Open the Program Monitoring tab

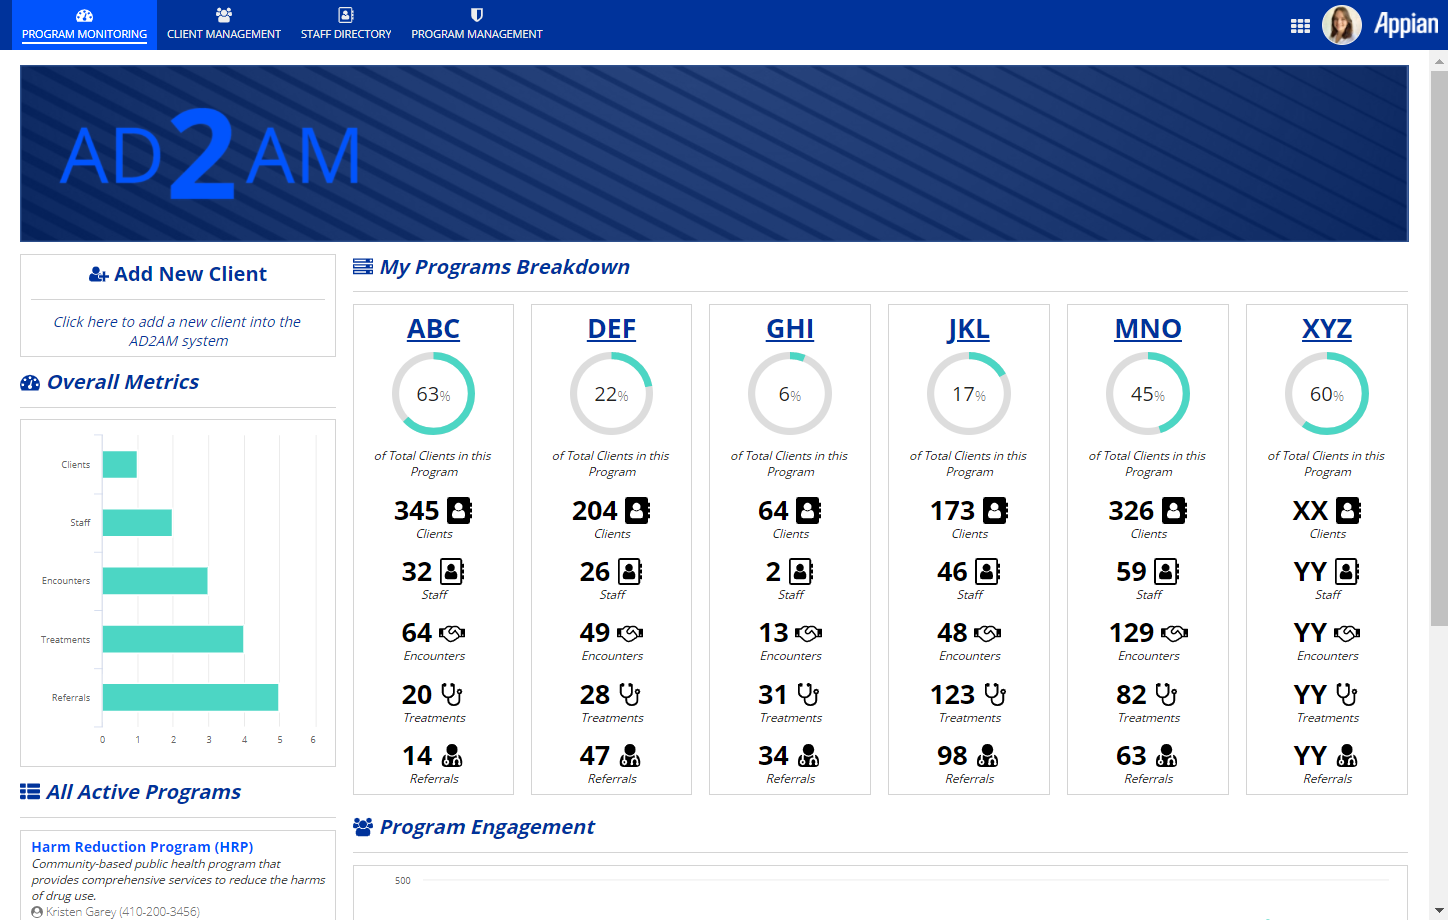pyautogui.click(x=84, y=25)
